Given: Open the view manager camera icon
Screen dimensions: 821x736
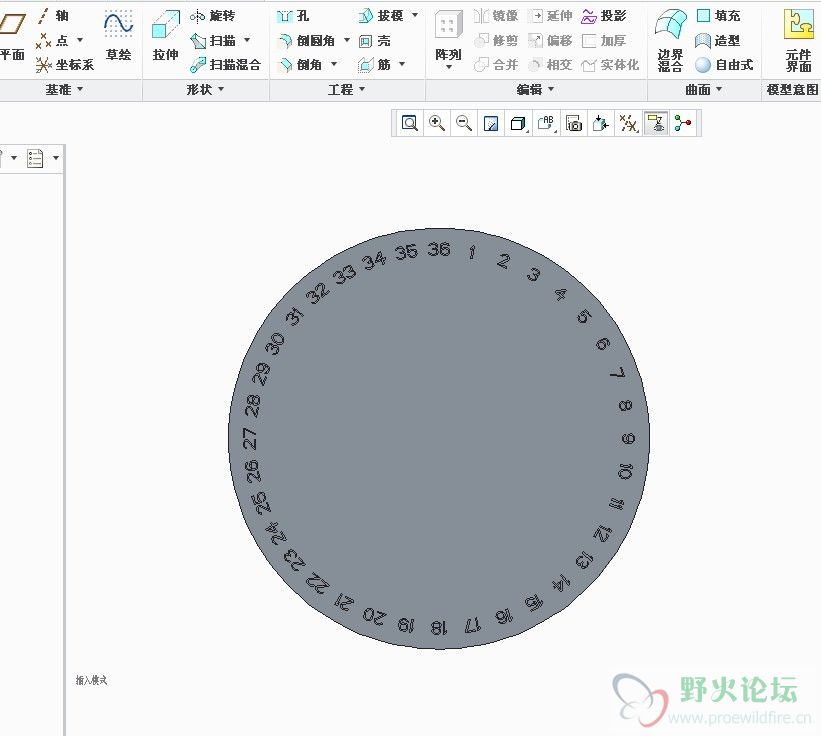Looking at the screenshot, I should pos(574,124).
